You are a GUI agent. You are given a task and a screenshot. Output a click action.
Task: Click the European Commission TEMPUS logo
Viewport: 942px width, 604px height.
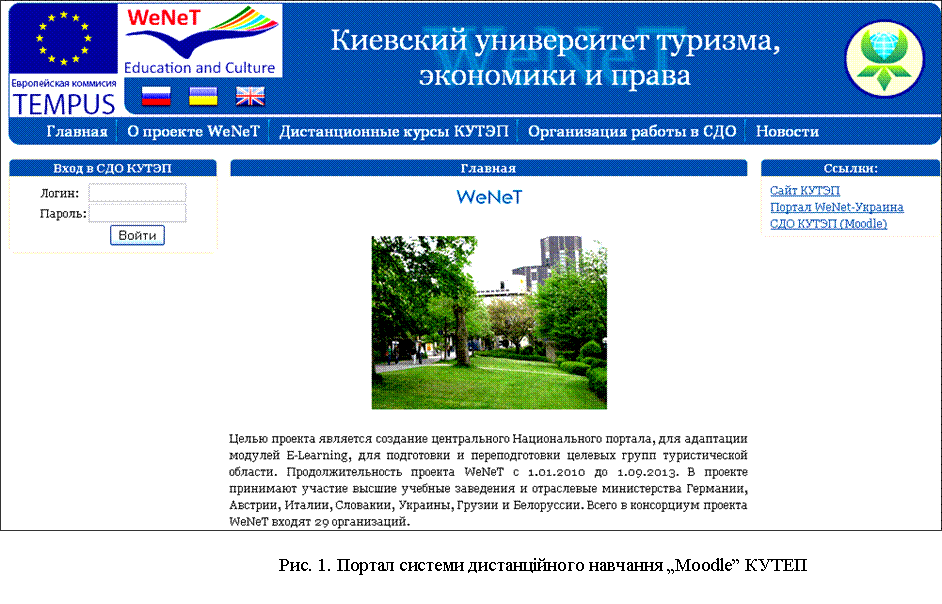click(x=63, y=60)
